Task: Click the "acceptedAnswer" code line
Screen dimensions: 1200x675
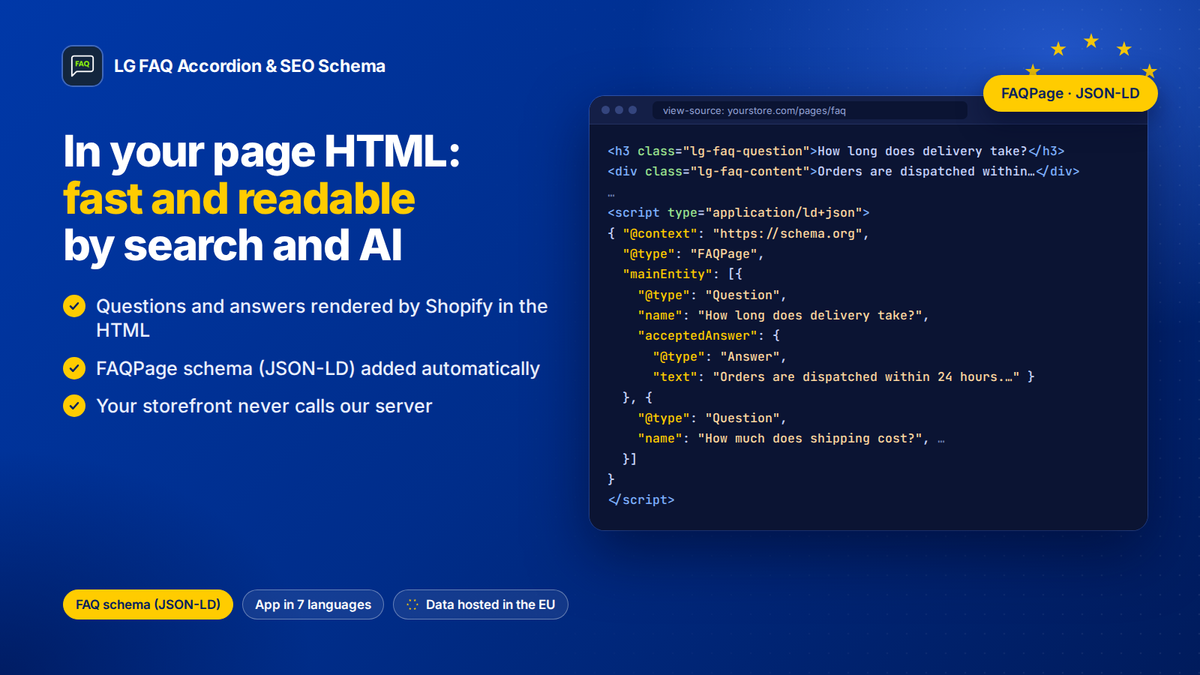Action: click(709, 336)
